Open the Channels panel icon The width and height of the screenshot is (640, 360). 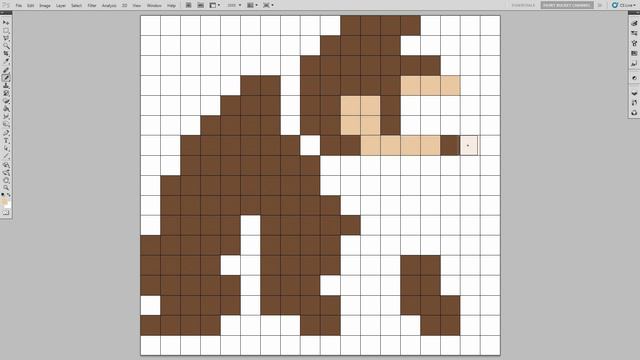click(634, 103)
